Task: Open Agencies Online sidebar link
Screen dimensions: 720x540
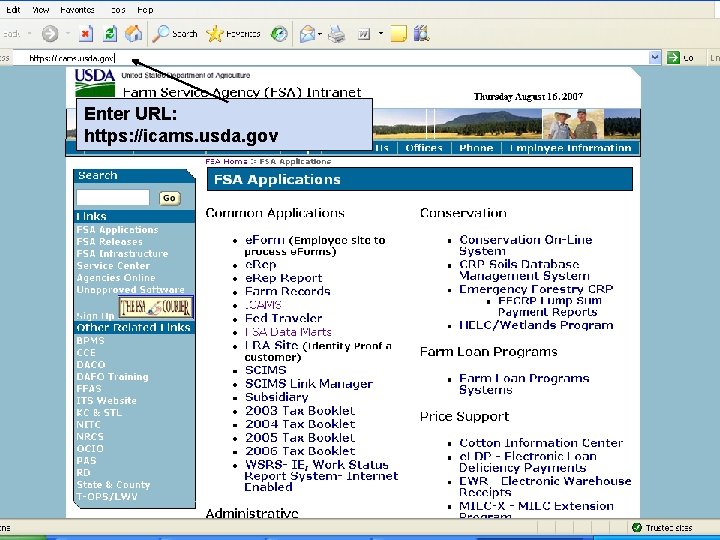Action: (x=116, y=277)
